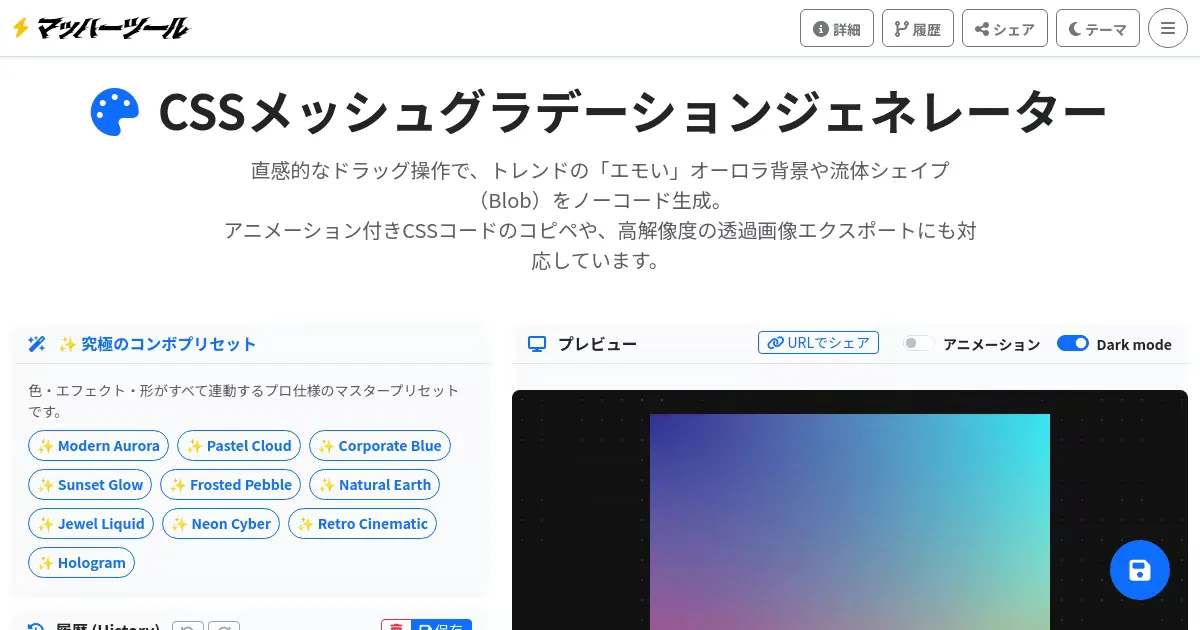Click the マッハーツール lightning logo
This screenshot has width=1200, height=630.
(x=100, y=28)
